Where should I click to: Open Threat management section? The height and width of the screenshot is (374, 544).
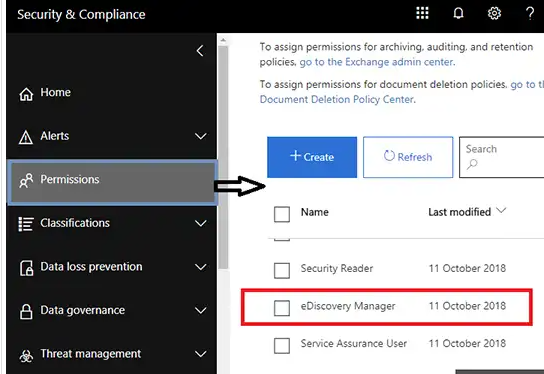[x=91, y=354]
